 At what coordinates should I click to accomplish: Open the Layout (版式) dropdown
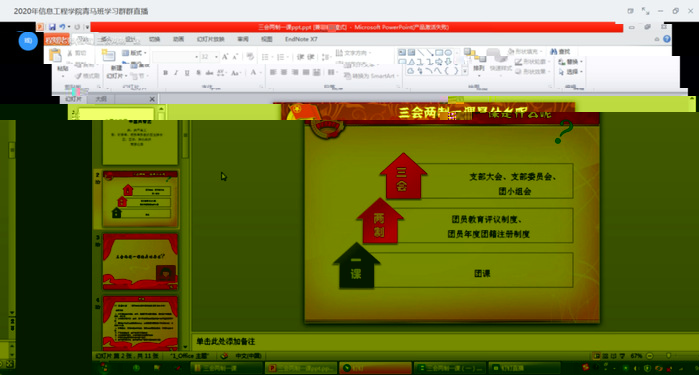click(135, 53)
